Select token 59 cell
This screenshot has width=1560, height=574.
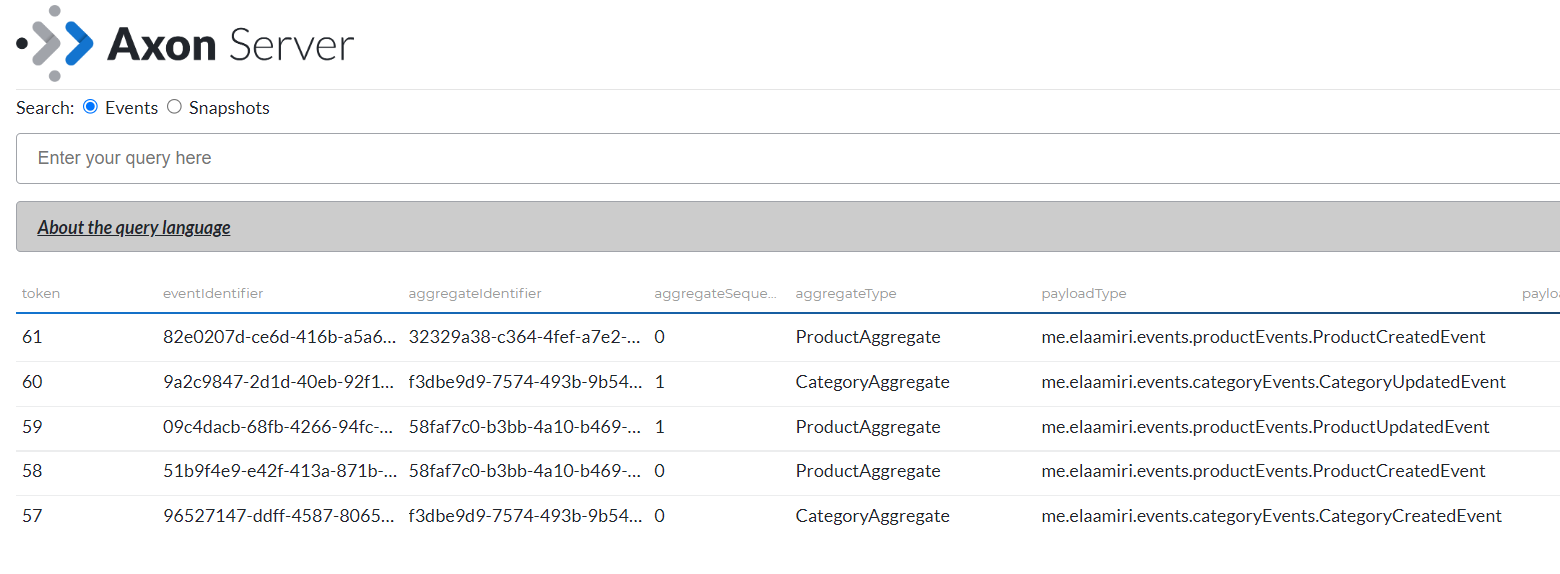[32, 427]
